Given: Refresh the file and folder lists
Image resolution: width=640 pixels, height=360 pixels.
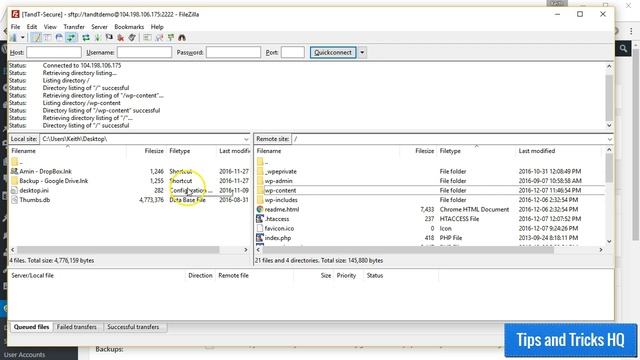Looking at the screenshot, I should [86, 38].
